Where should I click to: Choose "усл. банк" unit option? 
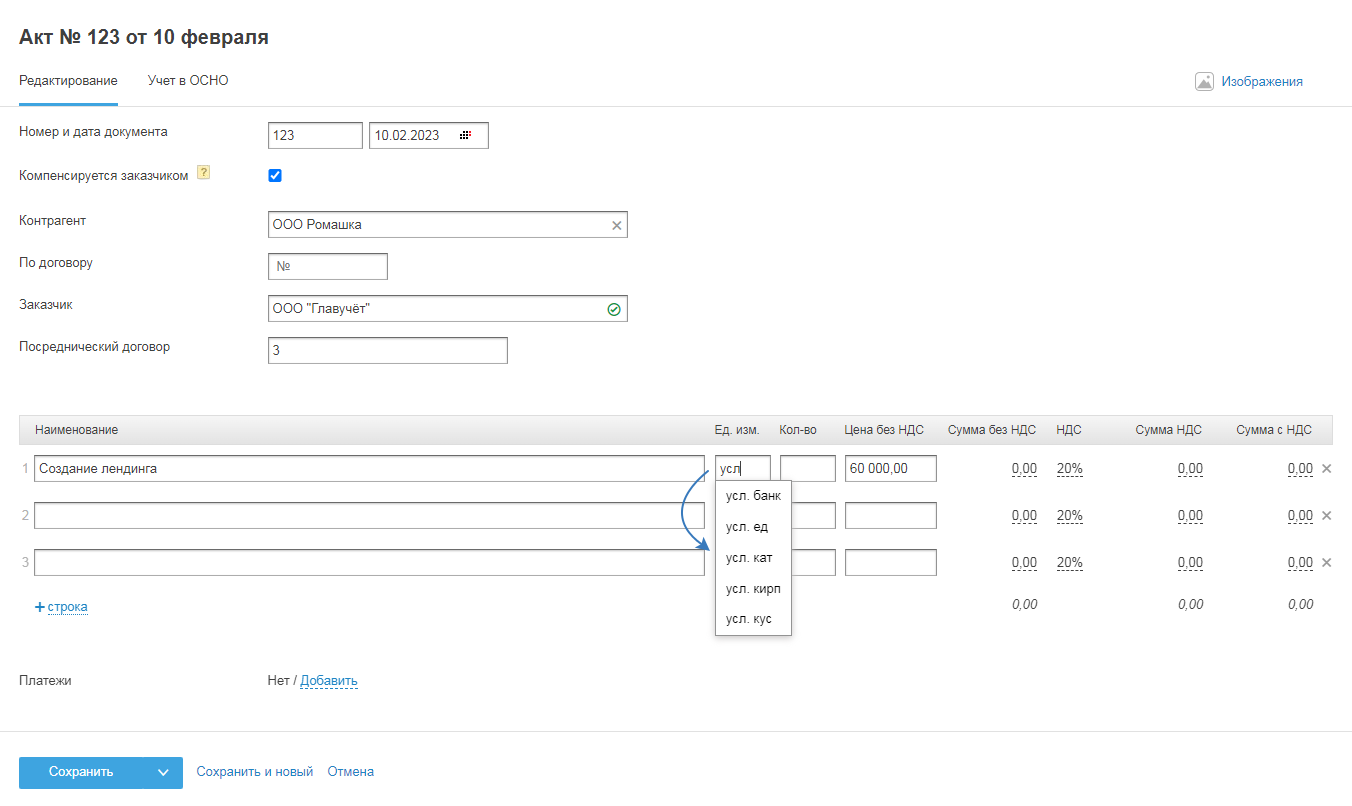click(753, 496)
